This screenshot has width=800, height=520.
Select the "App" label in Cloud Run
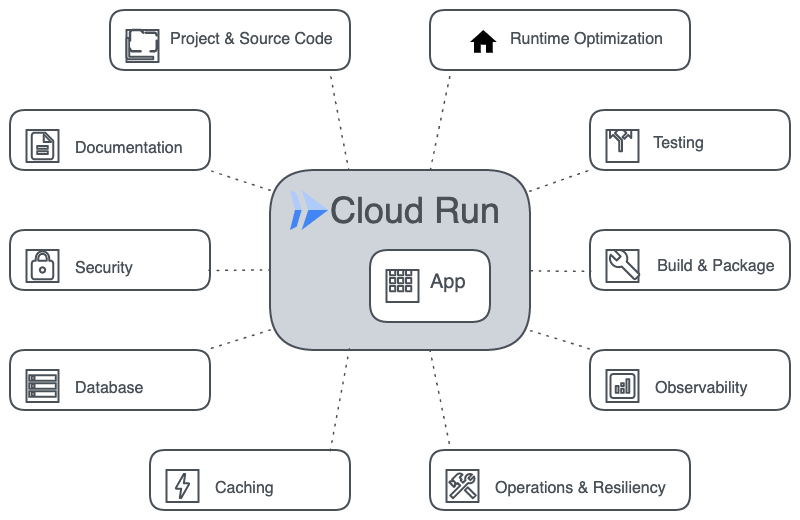click(x=447, y=281)
